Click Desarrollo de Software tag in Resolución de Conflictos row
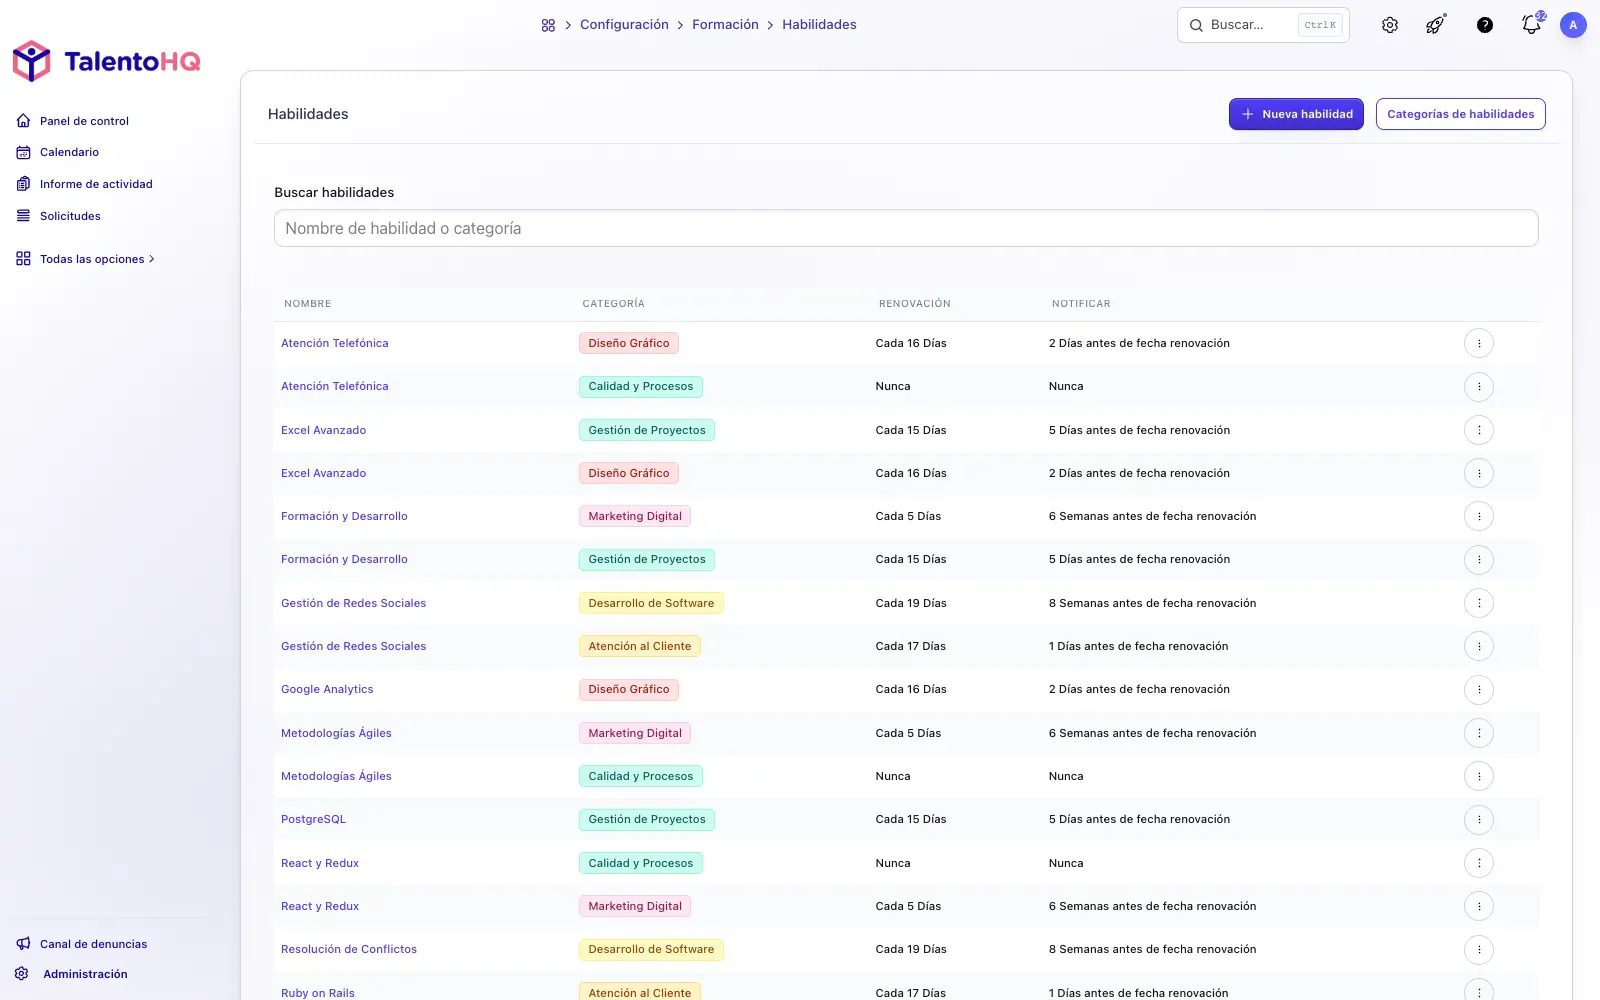This screenshot has width=1600, height=1000. point(651,949)
